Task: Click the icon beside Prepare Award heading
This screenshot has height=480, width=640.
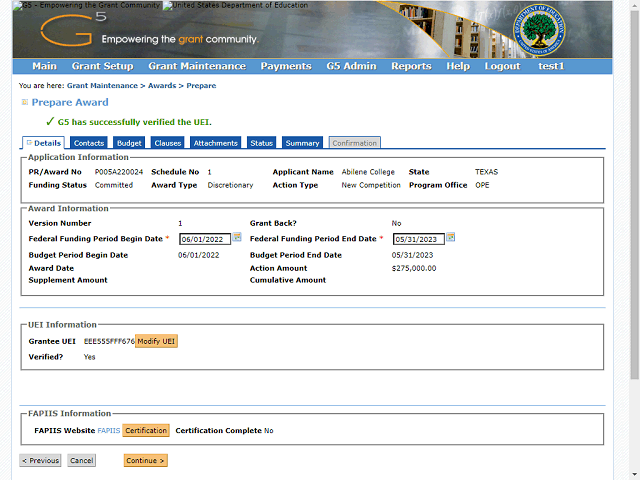Action: coord(25,102)
